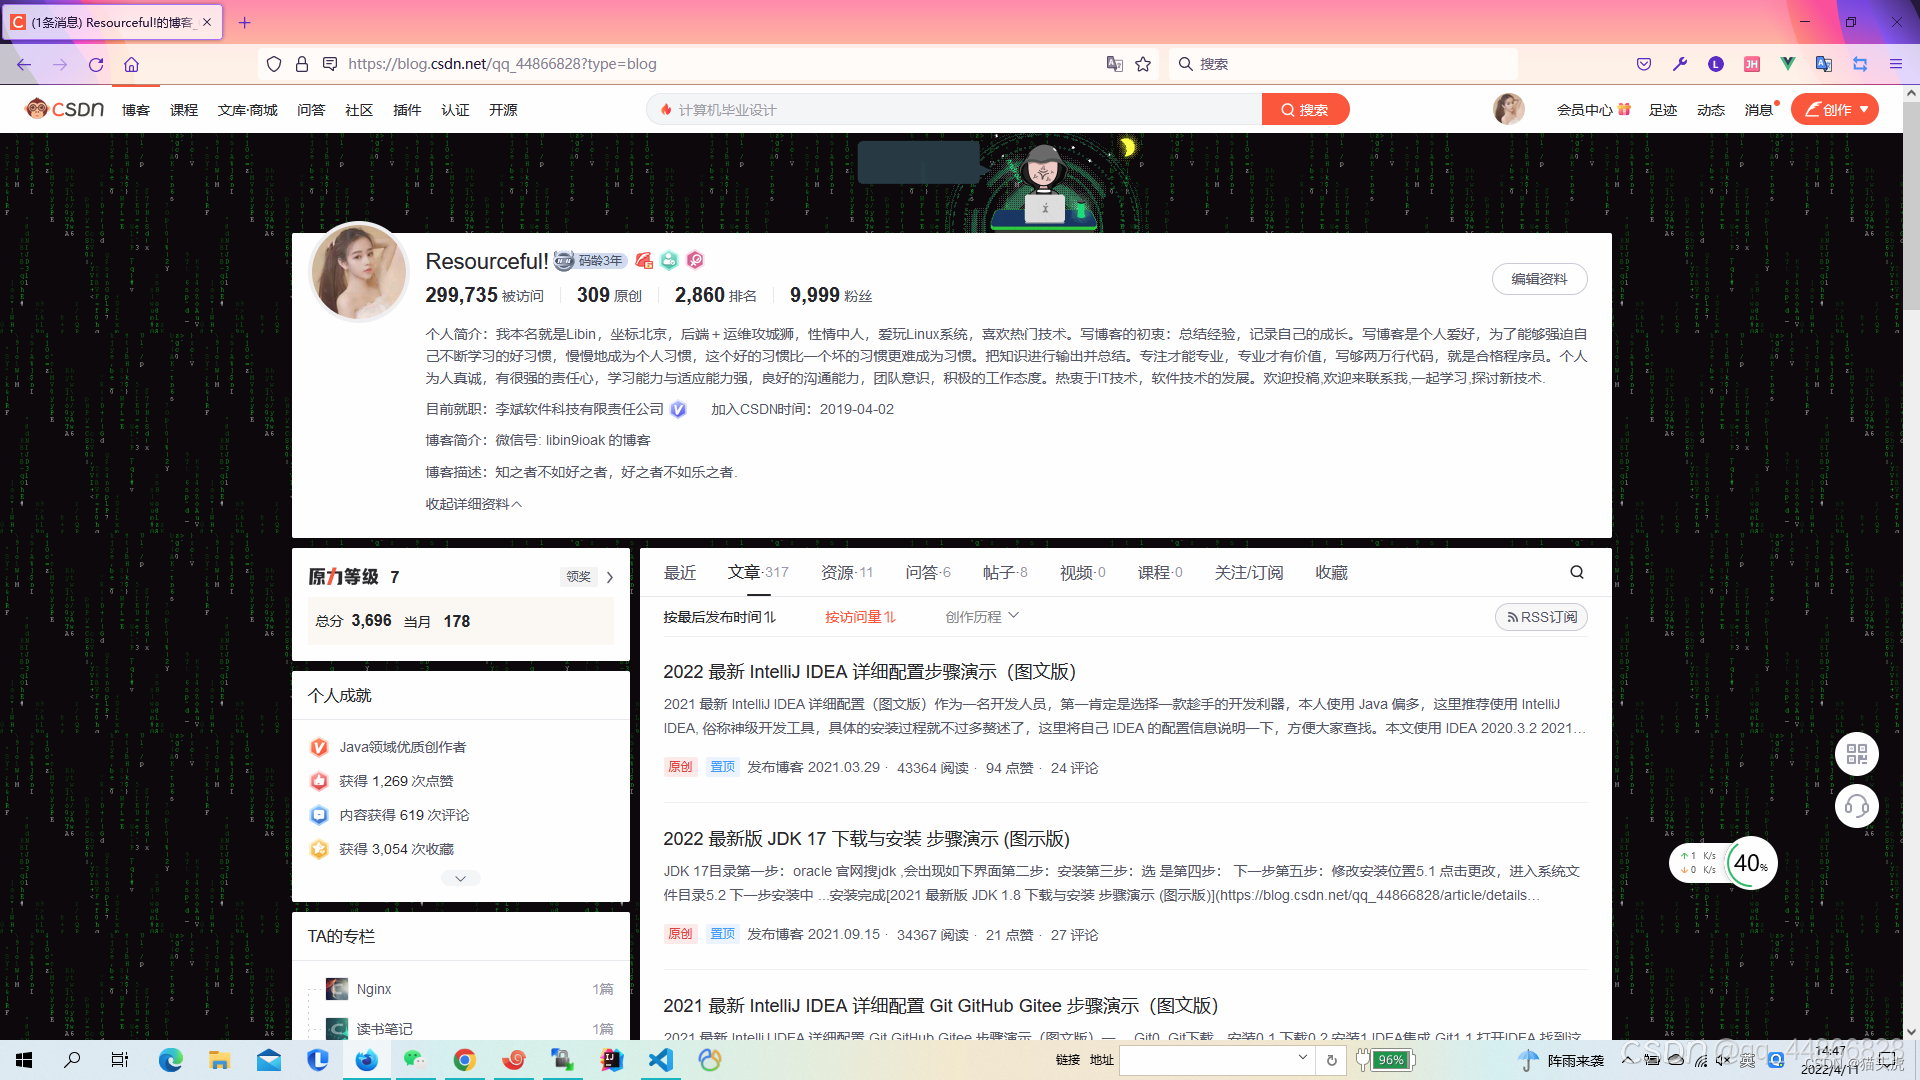Viewport: 1920px width, 1080px height.
Task: Toggle tracking protection shield in address bar
Action: pos(273,63)
